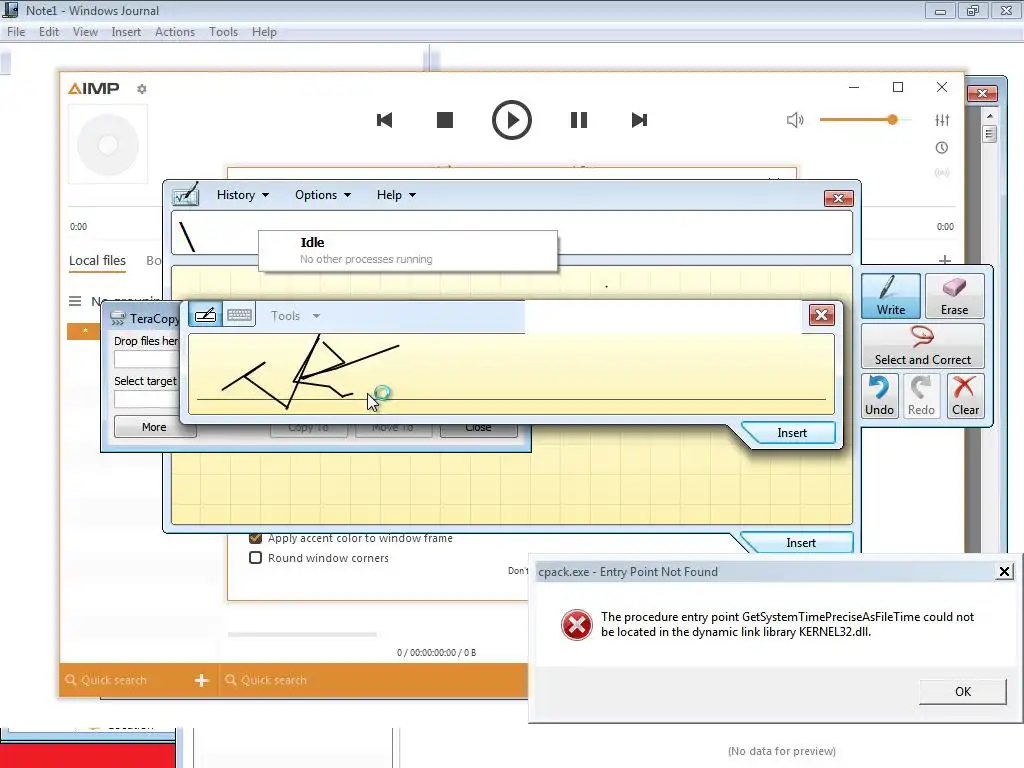Click OK in cpack.exe error dialog

963,692
